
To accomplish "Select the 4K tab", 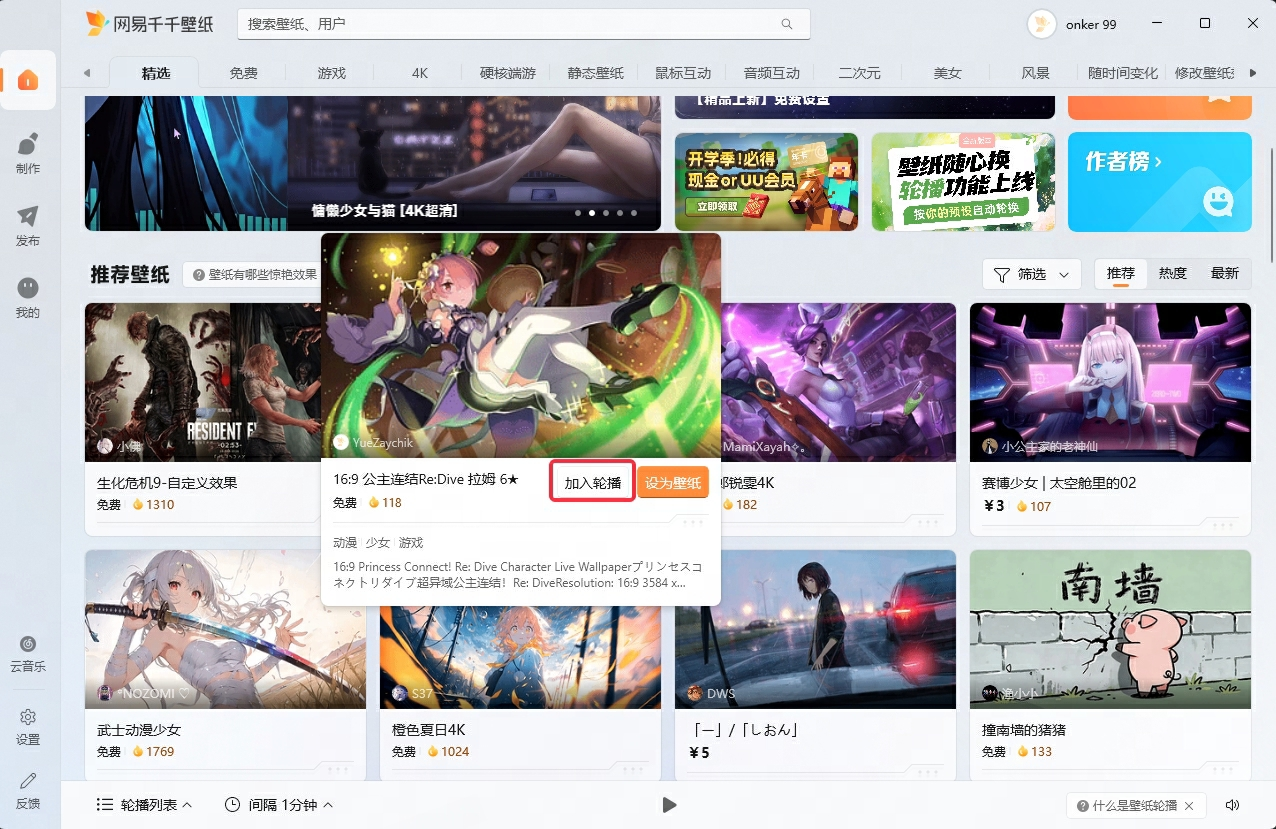I will coord(419,73).
